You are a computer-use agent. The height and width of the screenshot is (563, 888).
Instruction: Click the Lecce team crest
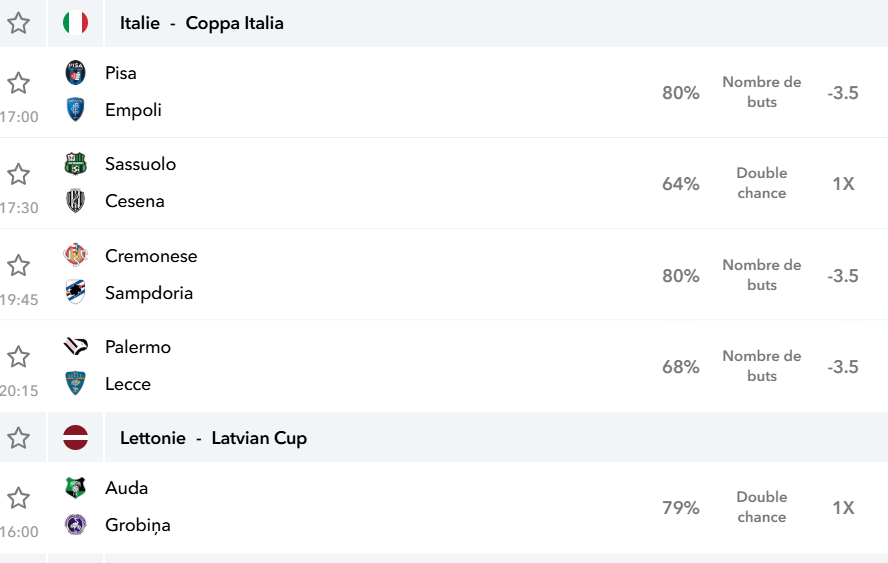75,383
